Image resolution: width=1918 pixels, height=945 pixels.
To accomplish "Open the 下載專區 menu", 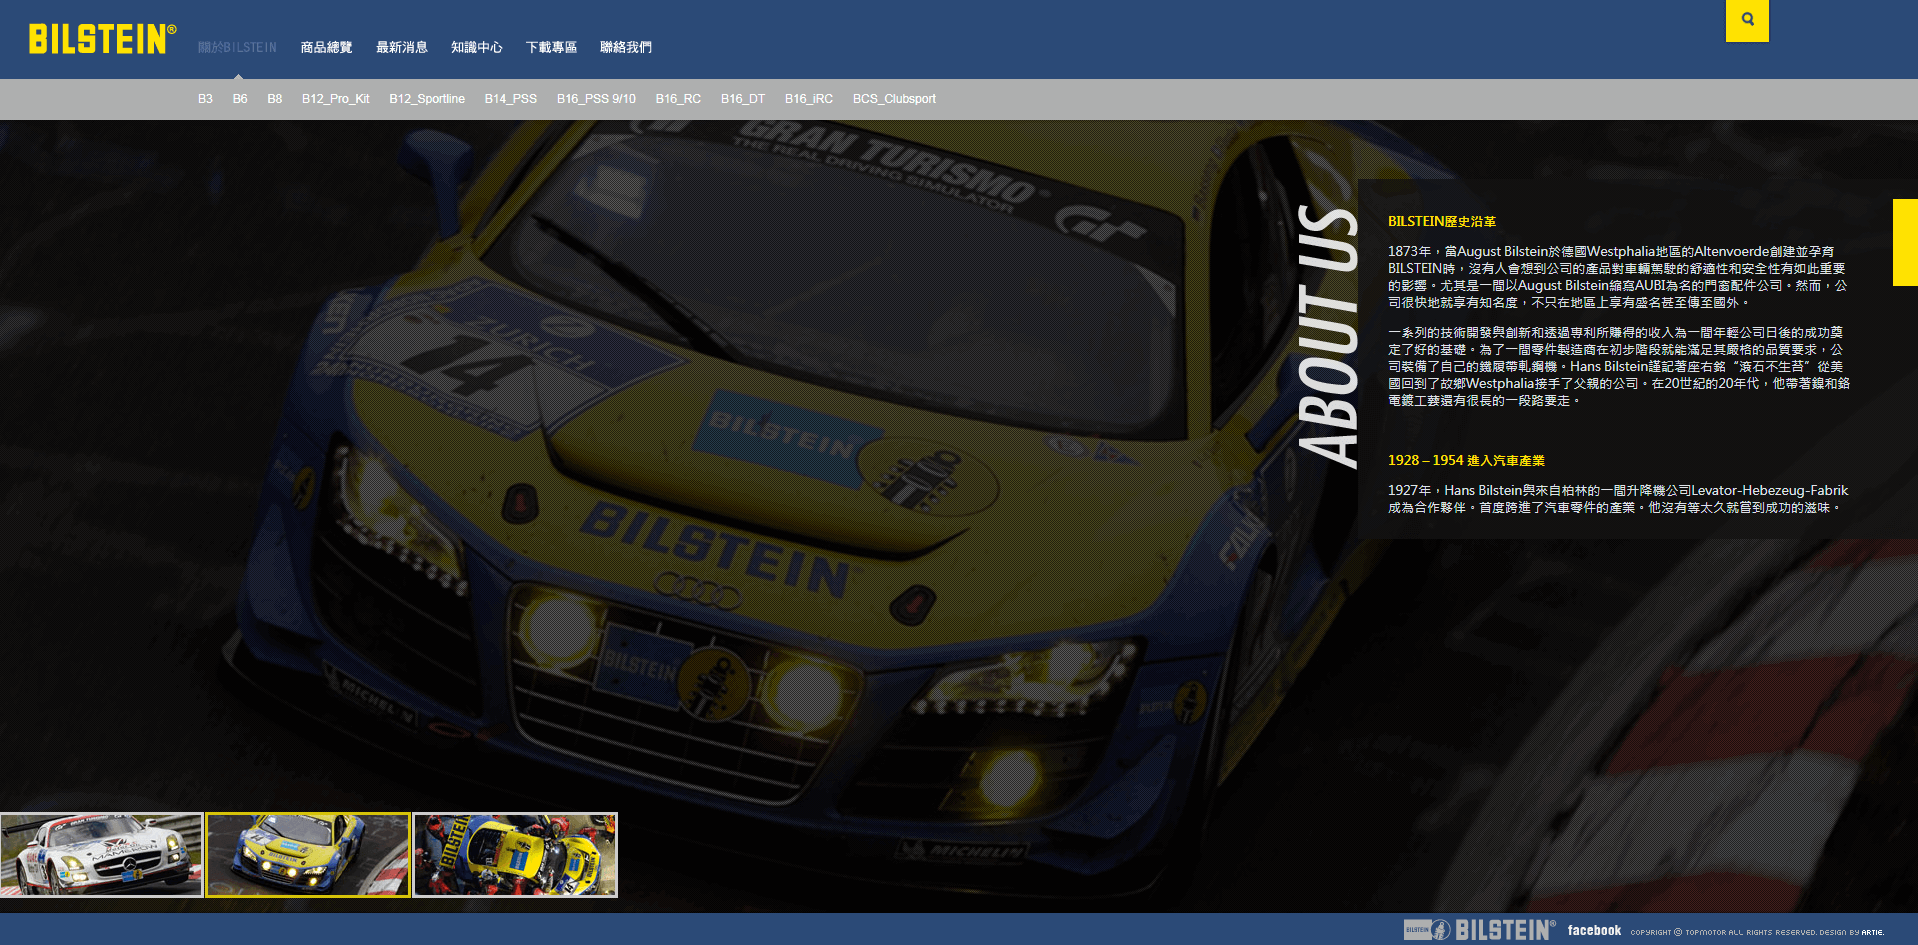I will tap(551, 47).
